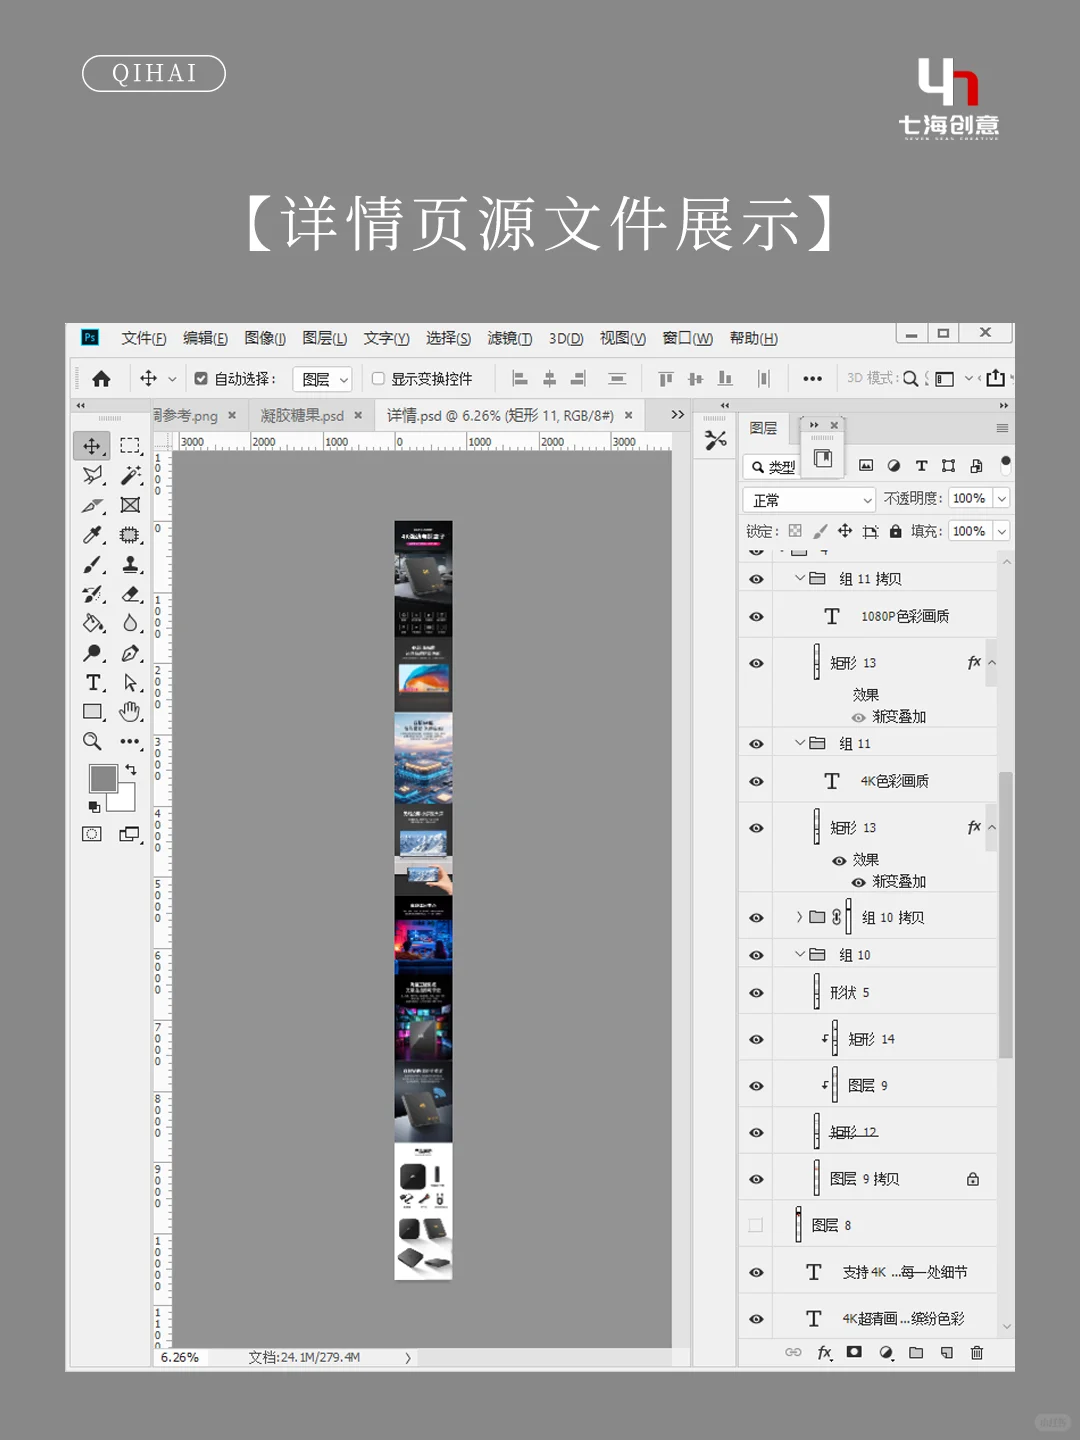Open the 滤镜 menu
The height and width of the screenshot is (1440, 1080).
click(508, 338)
